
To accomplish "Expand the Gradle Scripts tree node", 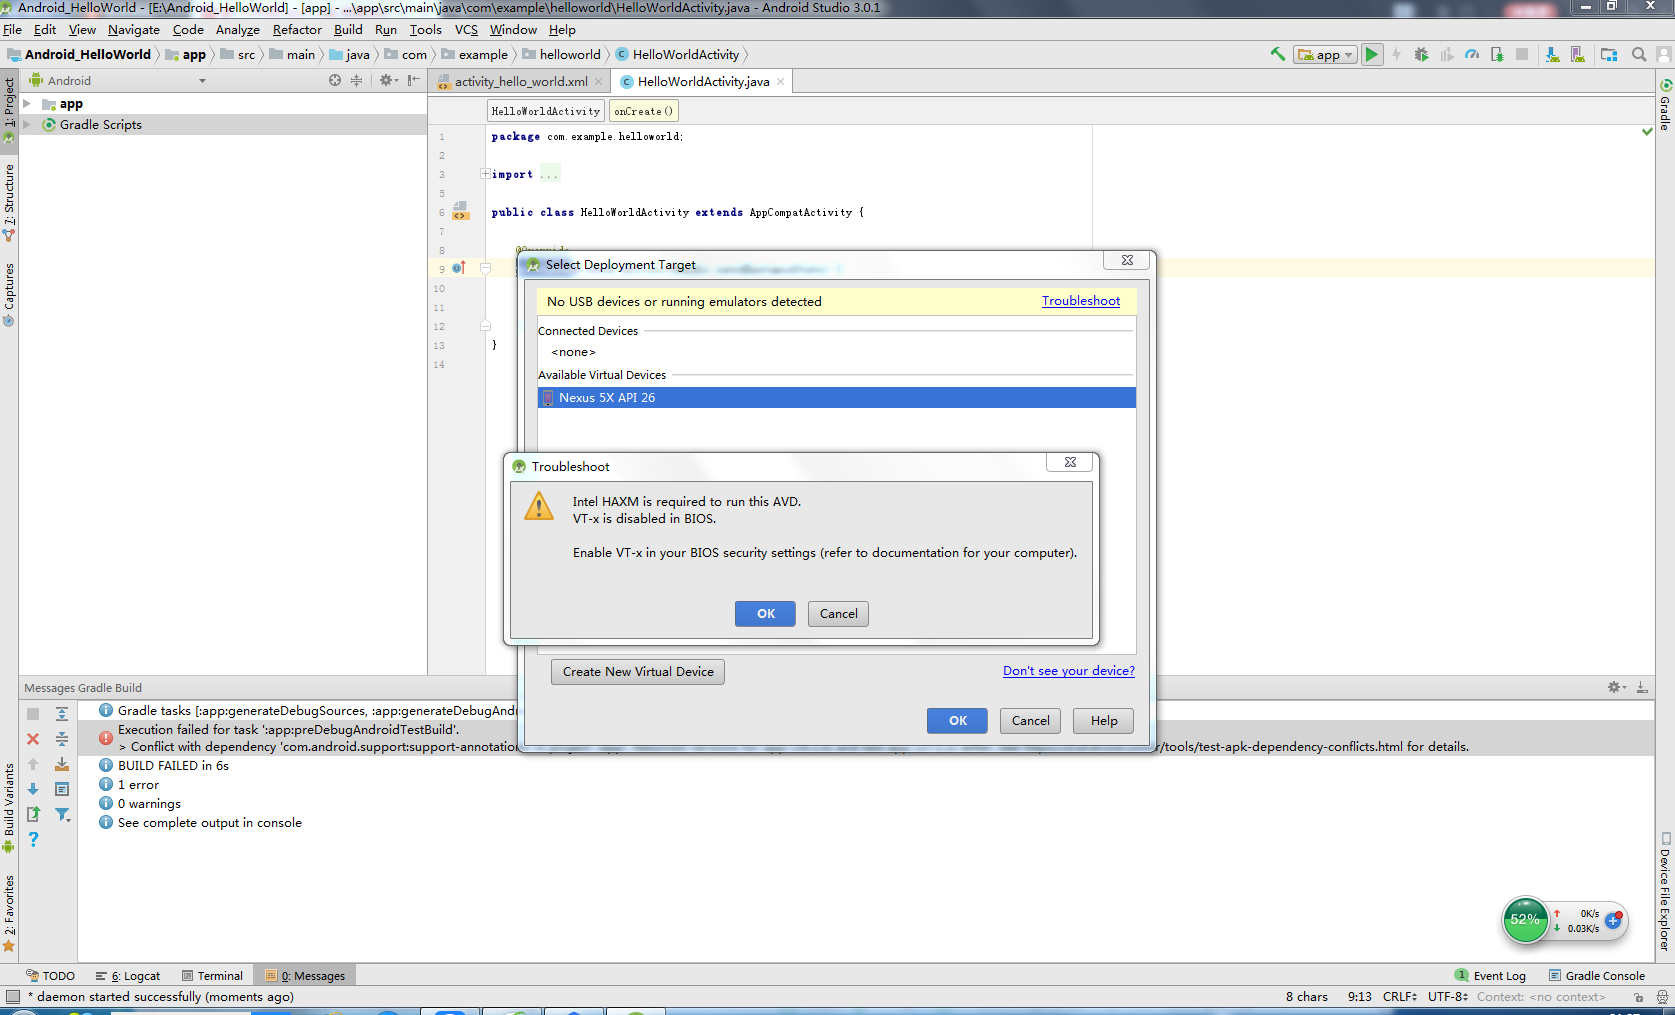I will click(x=27, y=125).
